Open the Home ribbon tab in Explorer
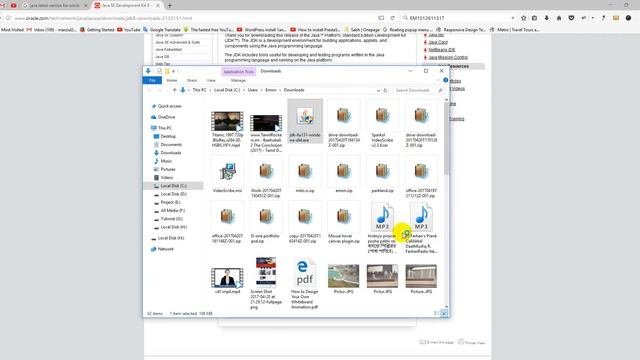Screen dimensions: 640x360 click(172, 80)
